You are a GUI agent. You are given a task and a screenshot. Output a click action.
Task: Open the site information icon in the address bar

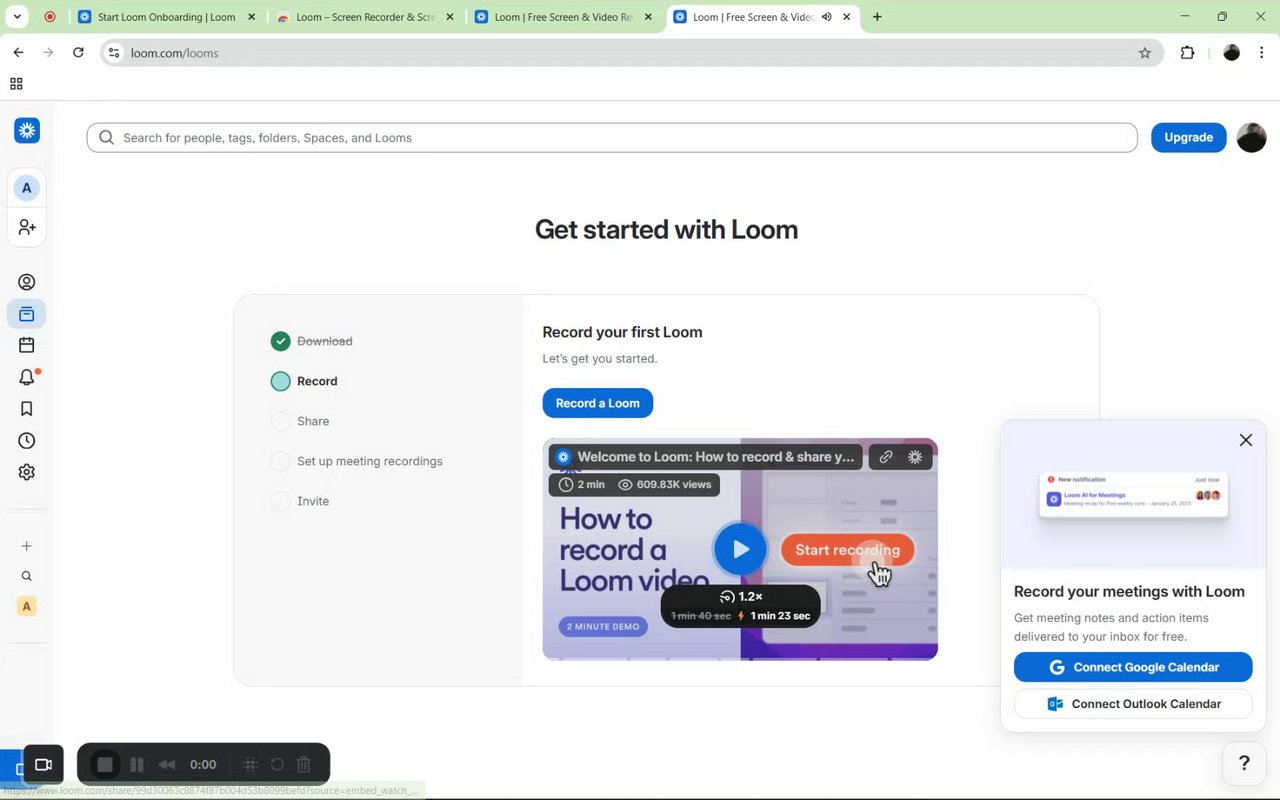tap(114, 53)
